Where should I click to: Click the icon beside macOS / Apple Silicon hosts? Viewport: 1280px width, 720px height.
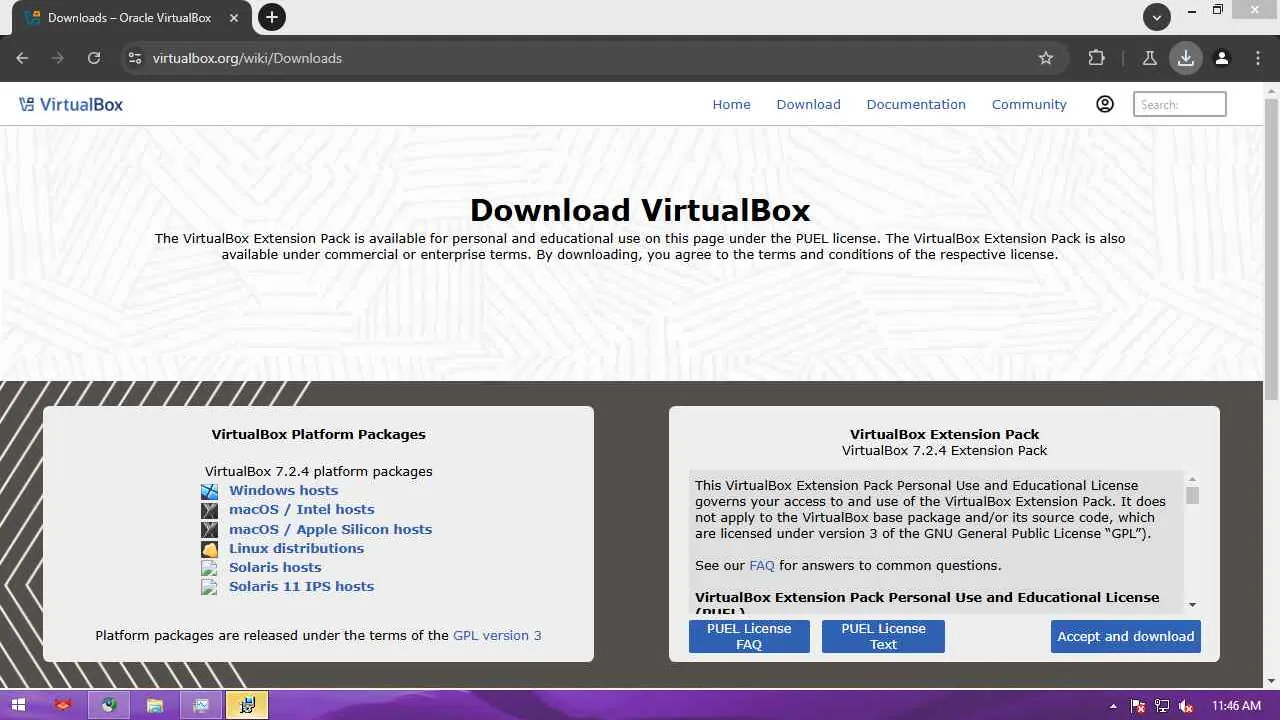click(x=209, y=530)
